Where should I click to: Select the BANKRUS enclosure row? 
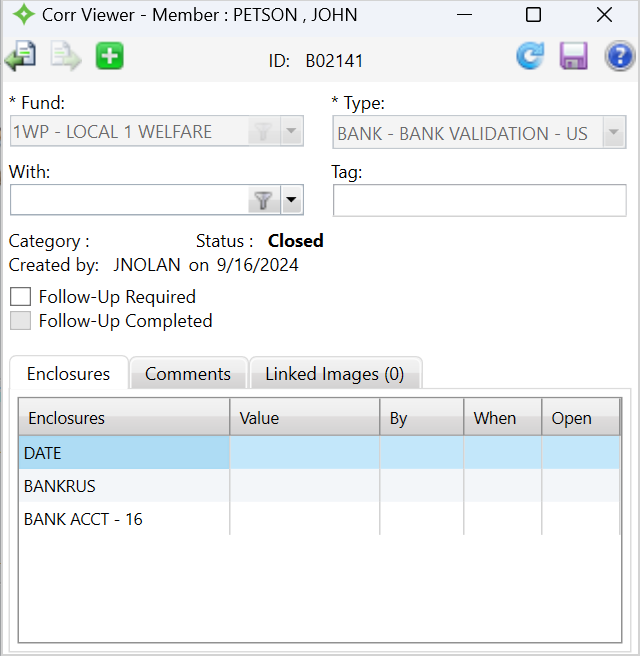pos(60,486)
